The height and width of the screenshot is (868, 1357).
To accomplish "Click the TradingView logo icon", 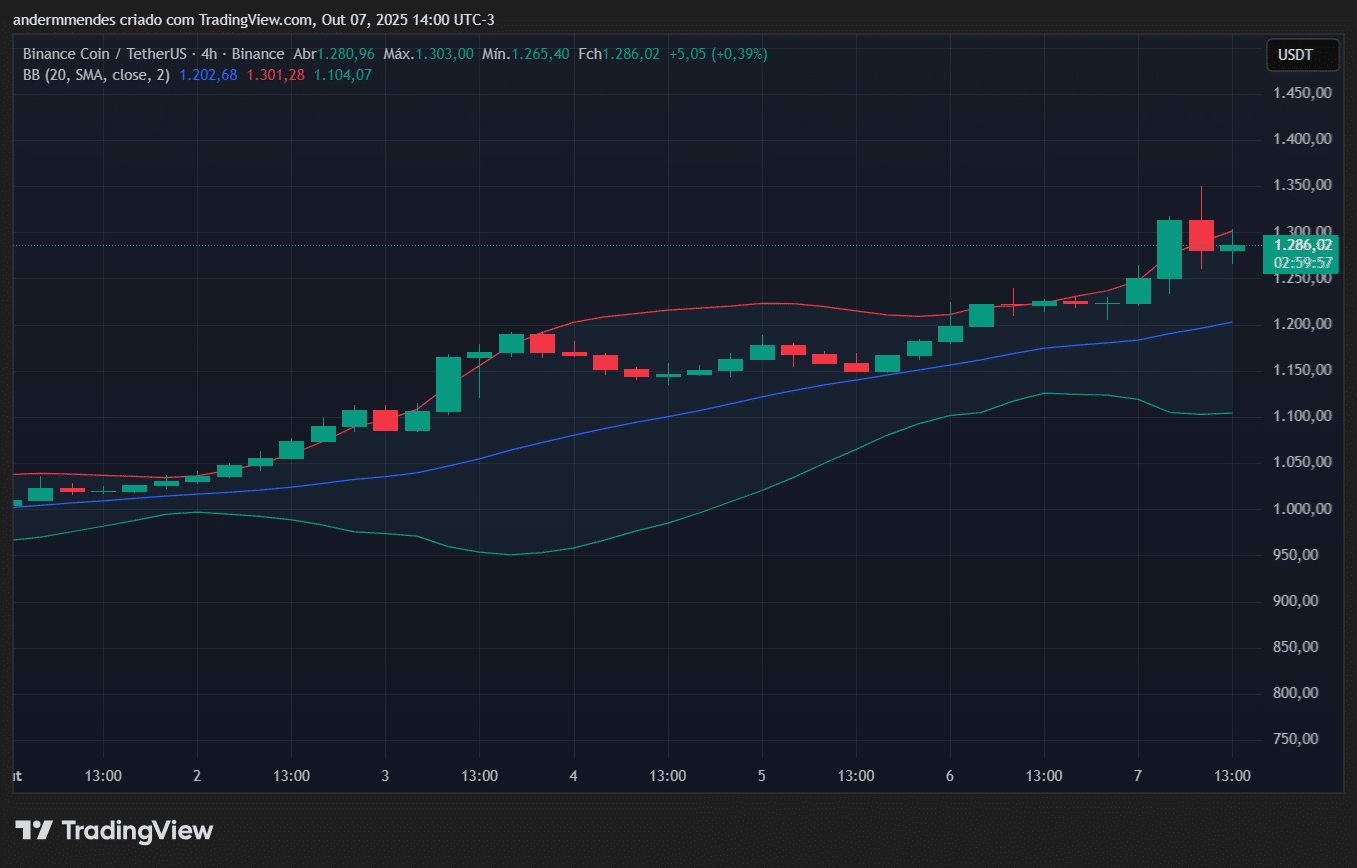I will [33, 830].
